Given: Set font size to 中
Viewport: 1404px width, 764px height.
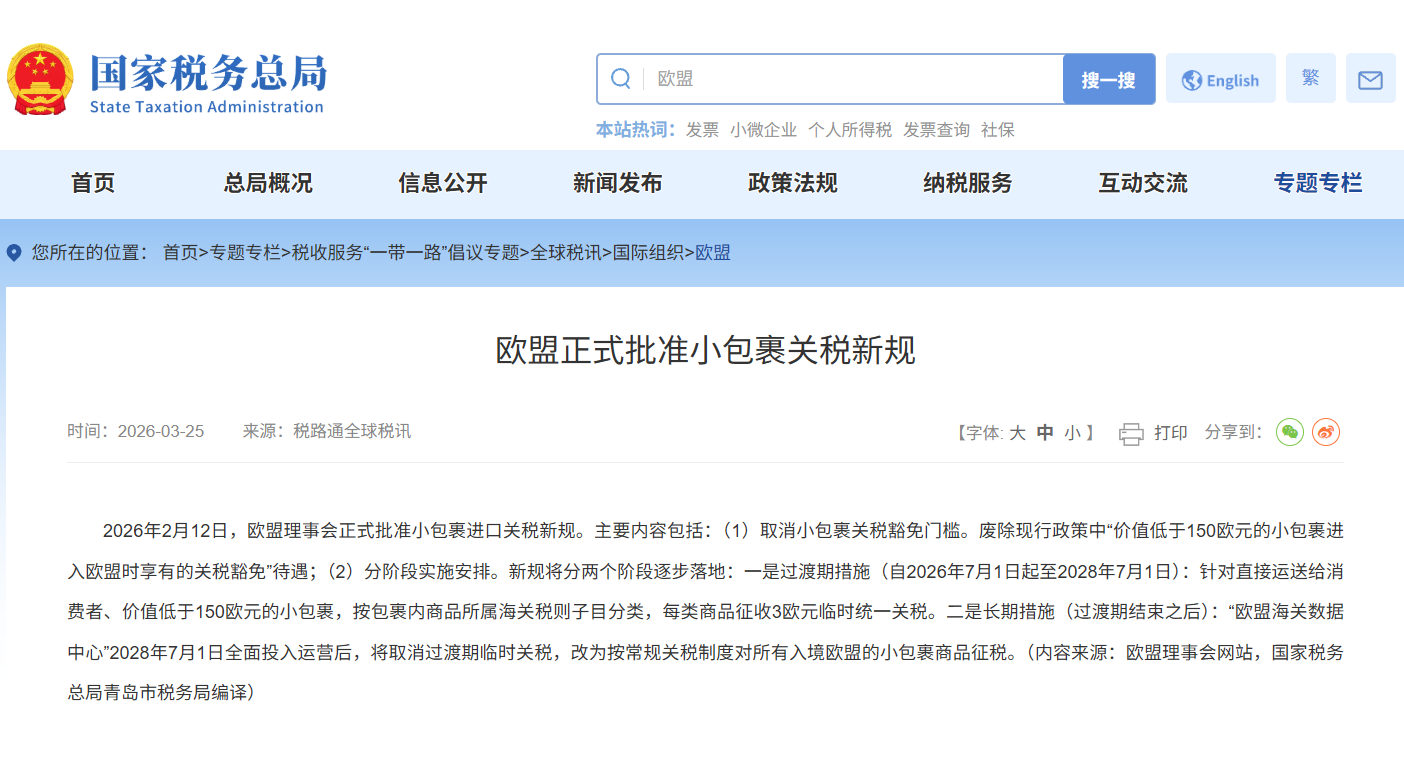Looking at the screenshot, I should (1045, 433).
